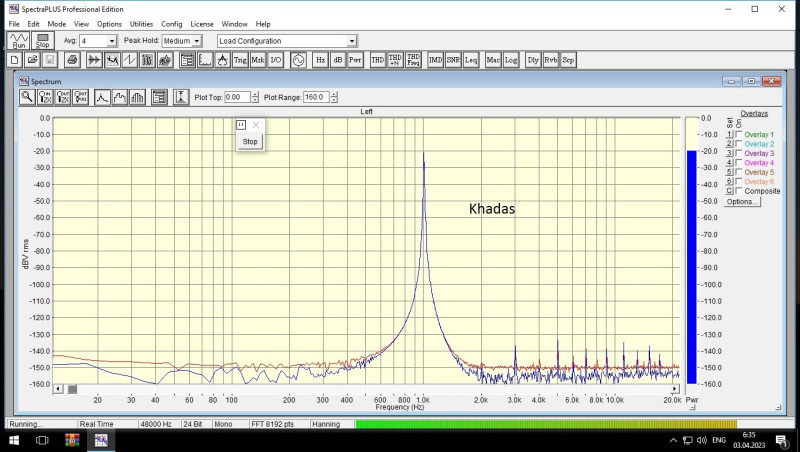
Task: Click the dB utility button
Action: tap(338, 60)
